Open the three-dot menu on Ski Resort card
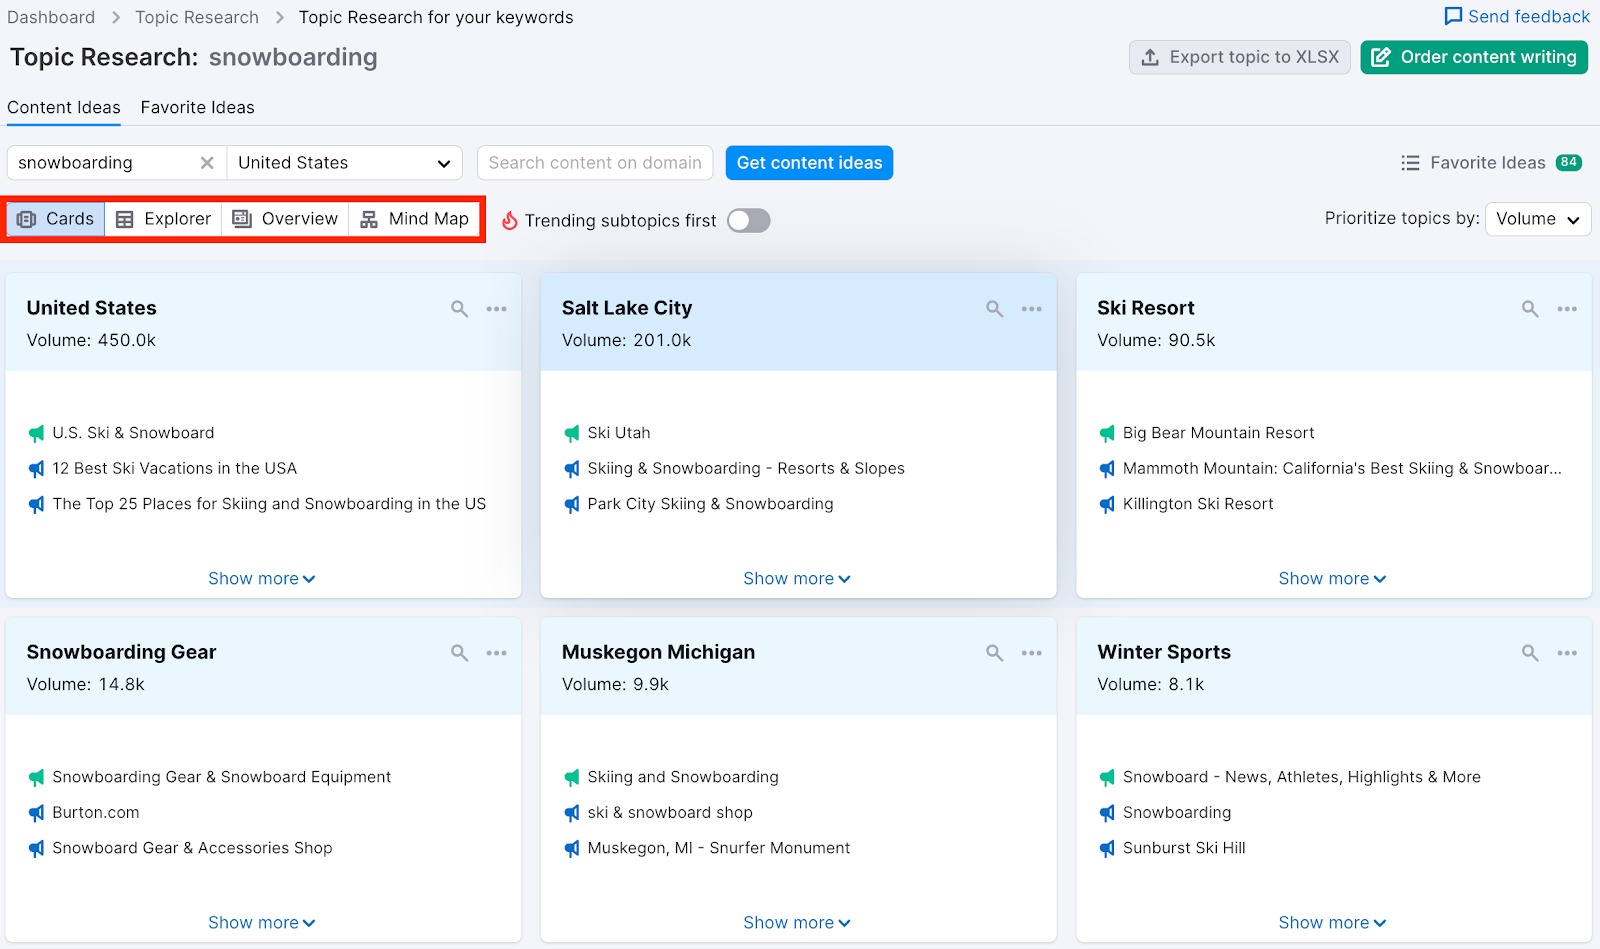 [x=1567, y=309]
